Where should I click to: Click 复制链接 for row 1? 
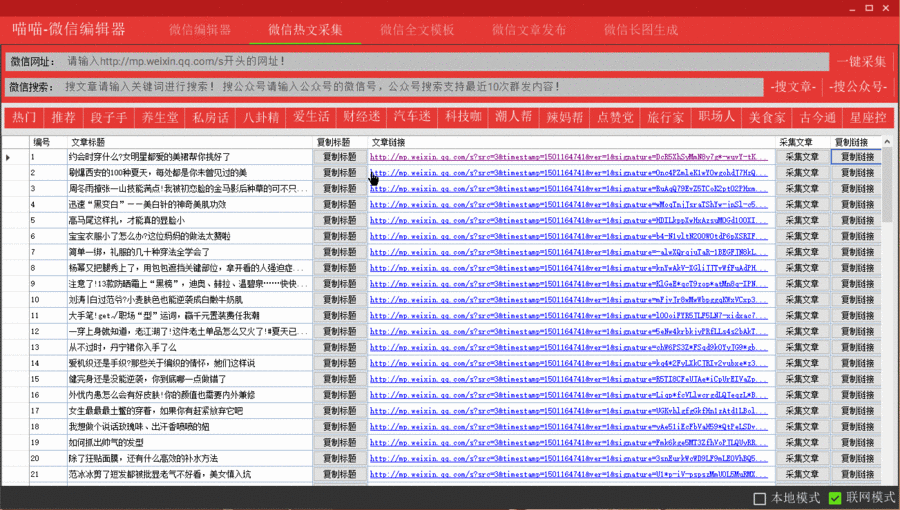tap(857, 157)
